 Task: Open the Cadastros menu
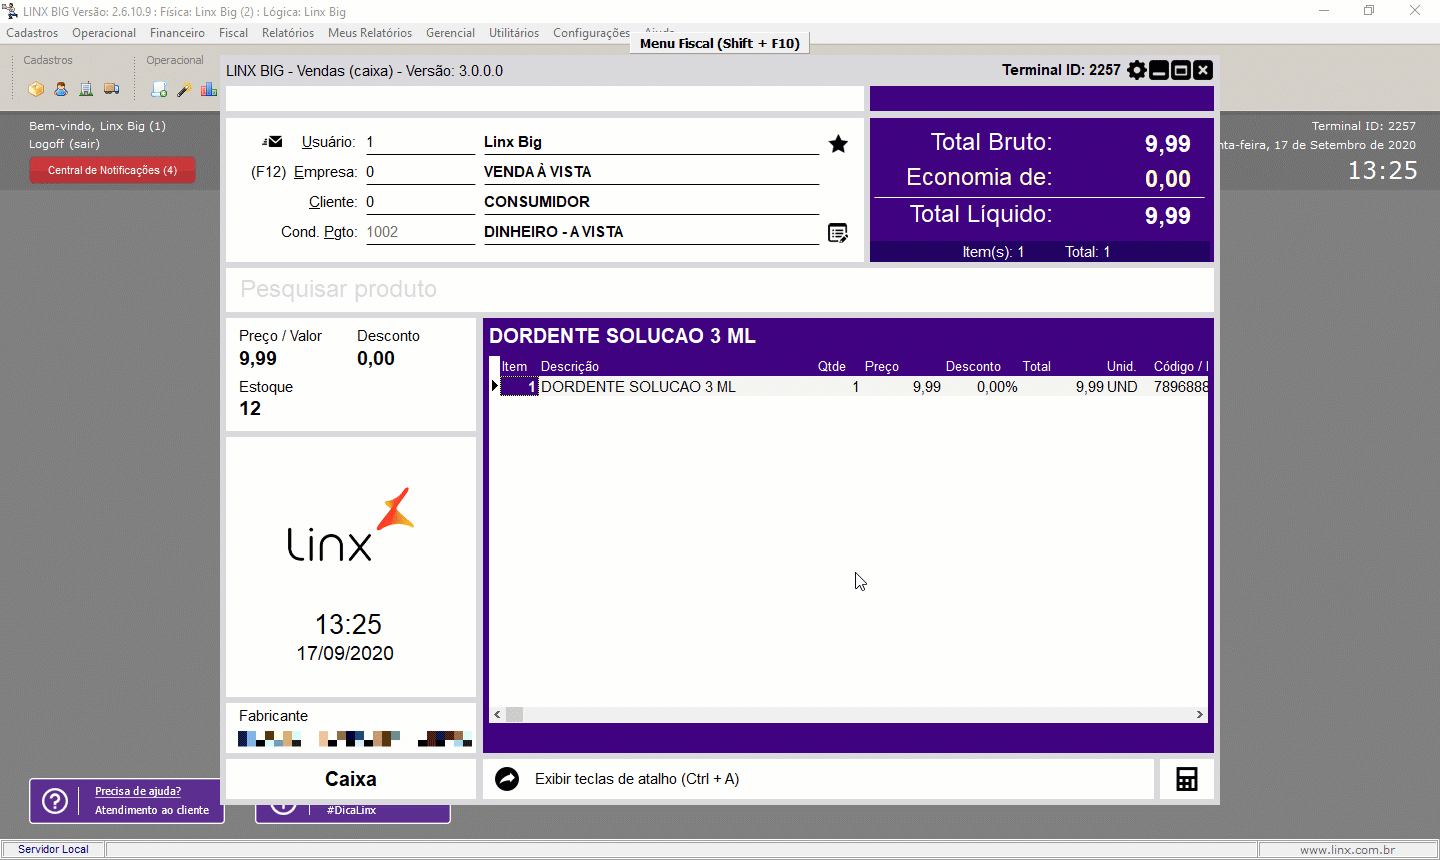point(32,33)
